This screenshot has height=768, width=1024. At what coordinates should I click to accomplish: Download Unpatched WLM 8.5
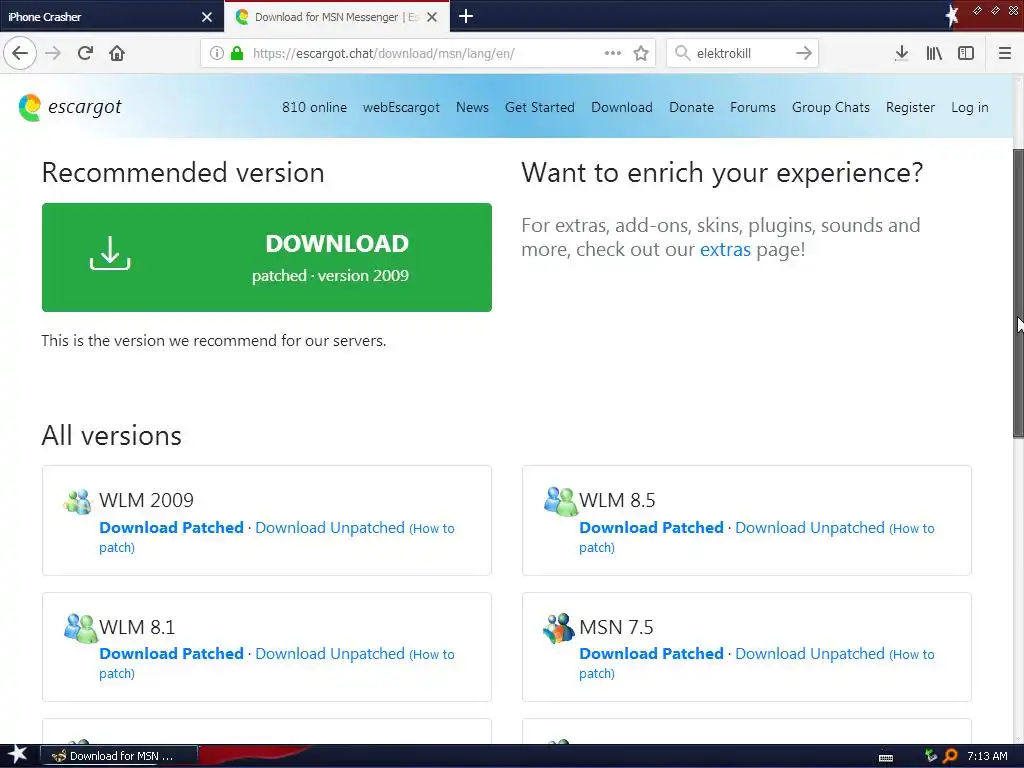810,528
